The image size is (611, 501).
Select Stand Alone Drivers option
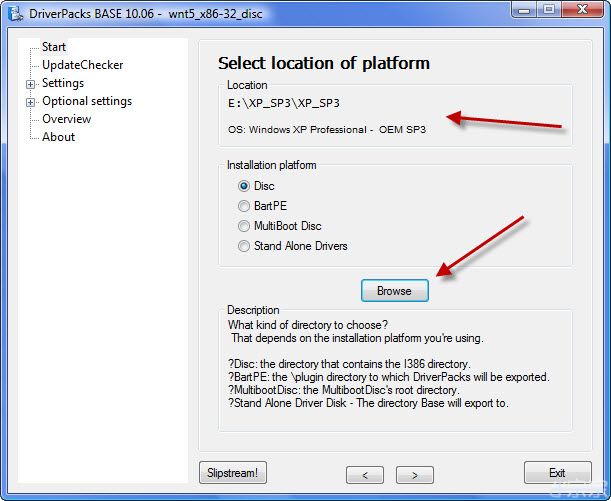pyautogui.click(x=244, y=246)
